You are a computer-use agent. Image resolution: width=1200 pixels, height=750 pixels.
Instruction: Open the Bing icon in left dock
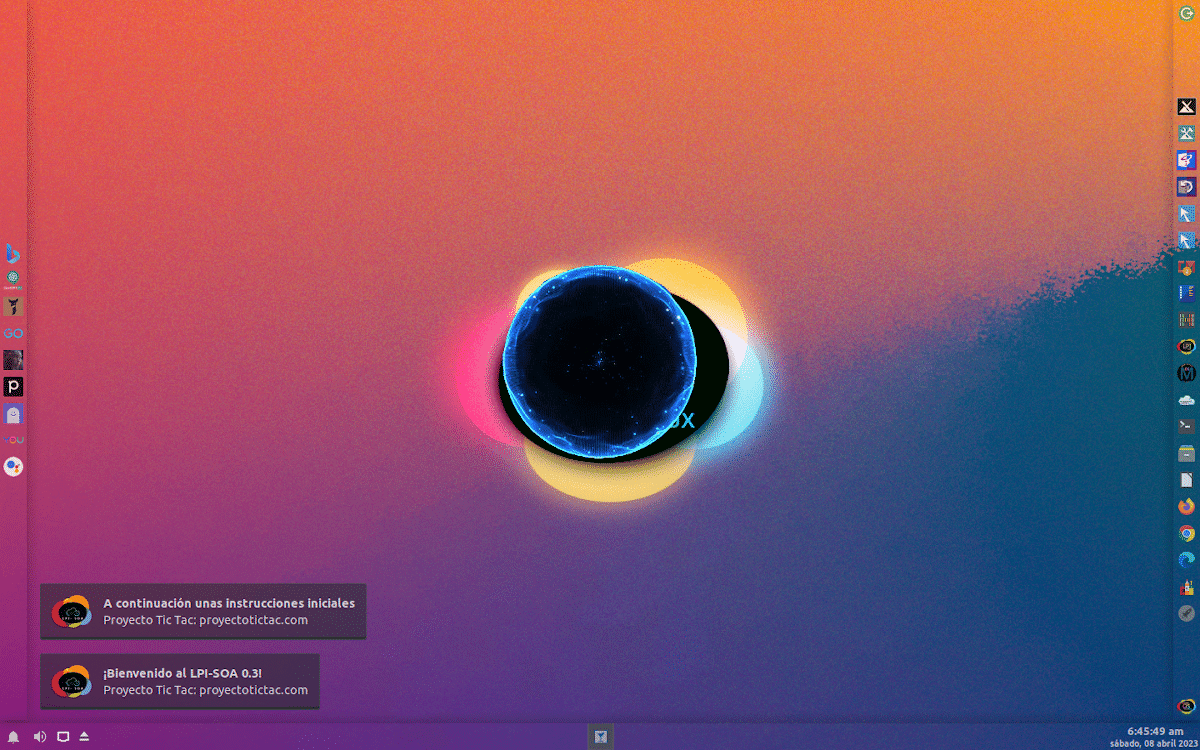13,252
